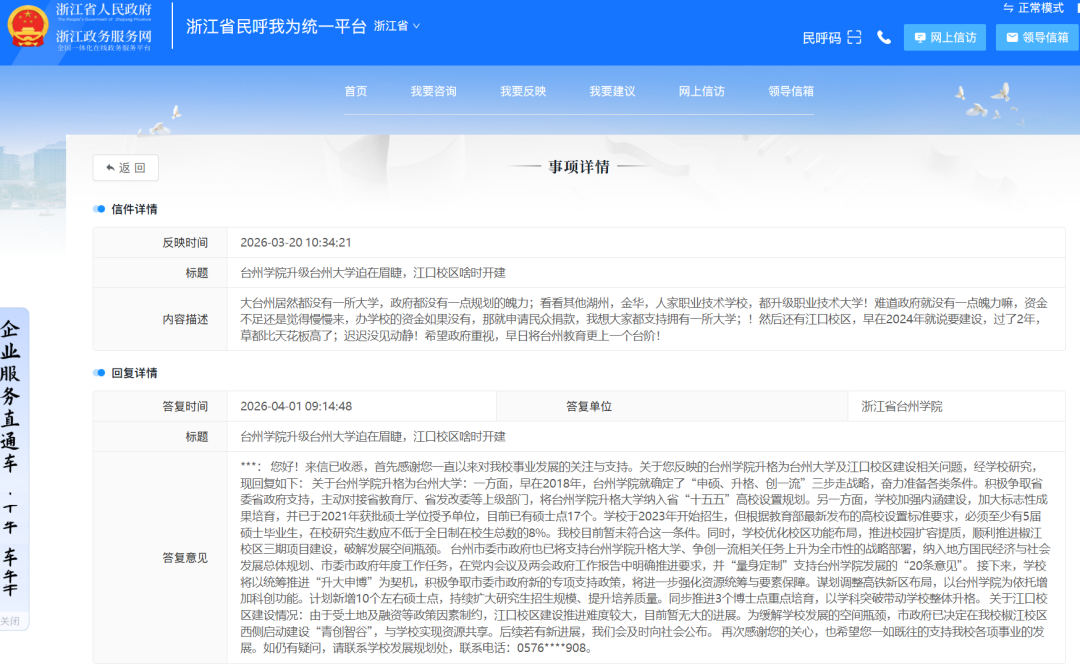Screen dimensions: 1080x665
Task: Click the blue dot icon beside 信件详情
Action: coord(97,208)
